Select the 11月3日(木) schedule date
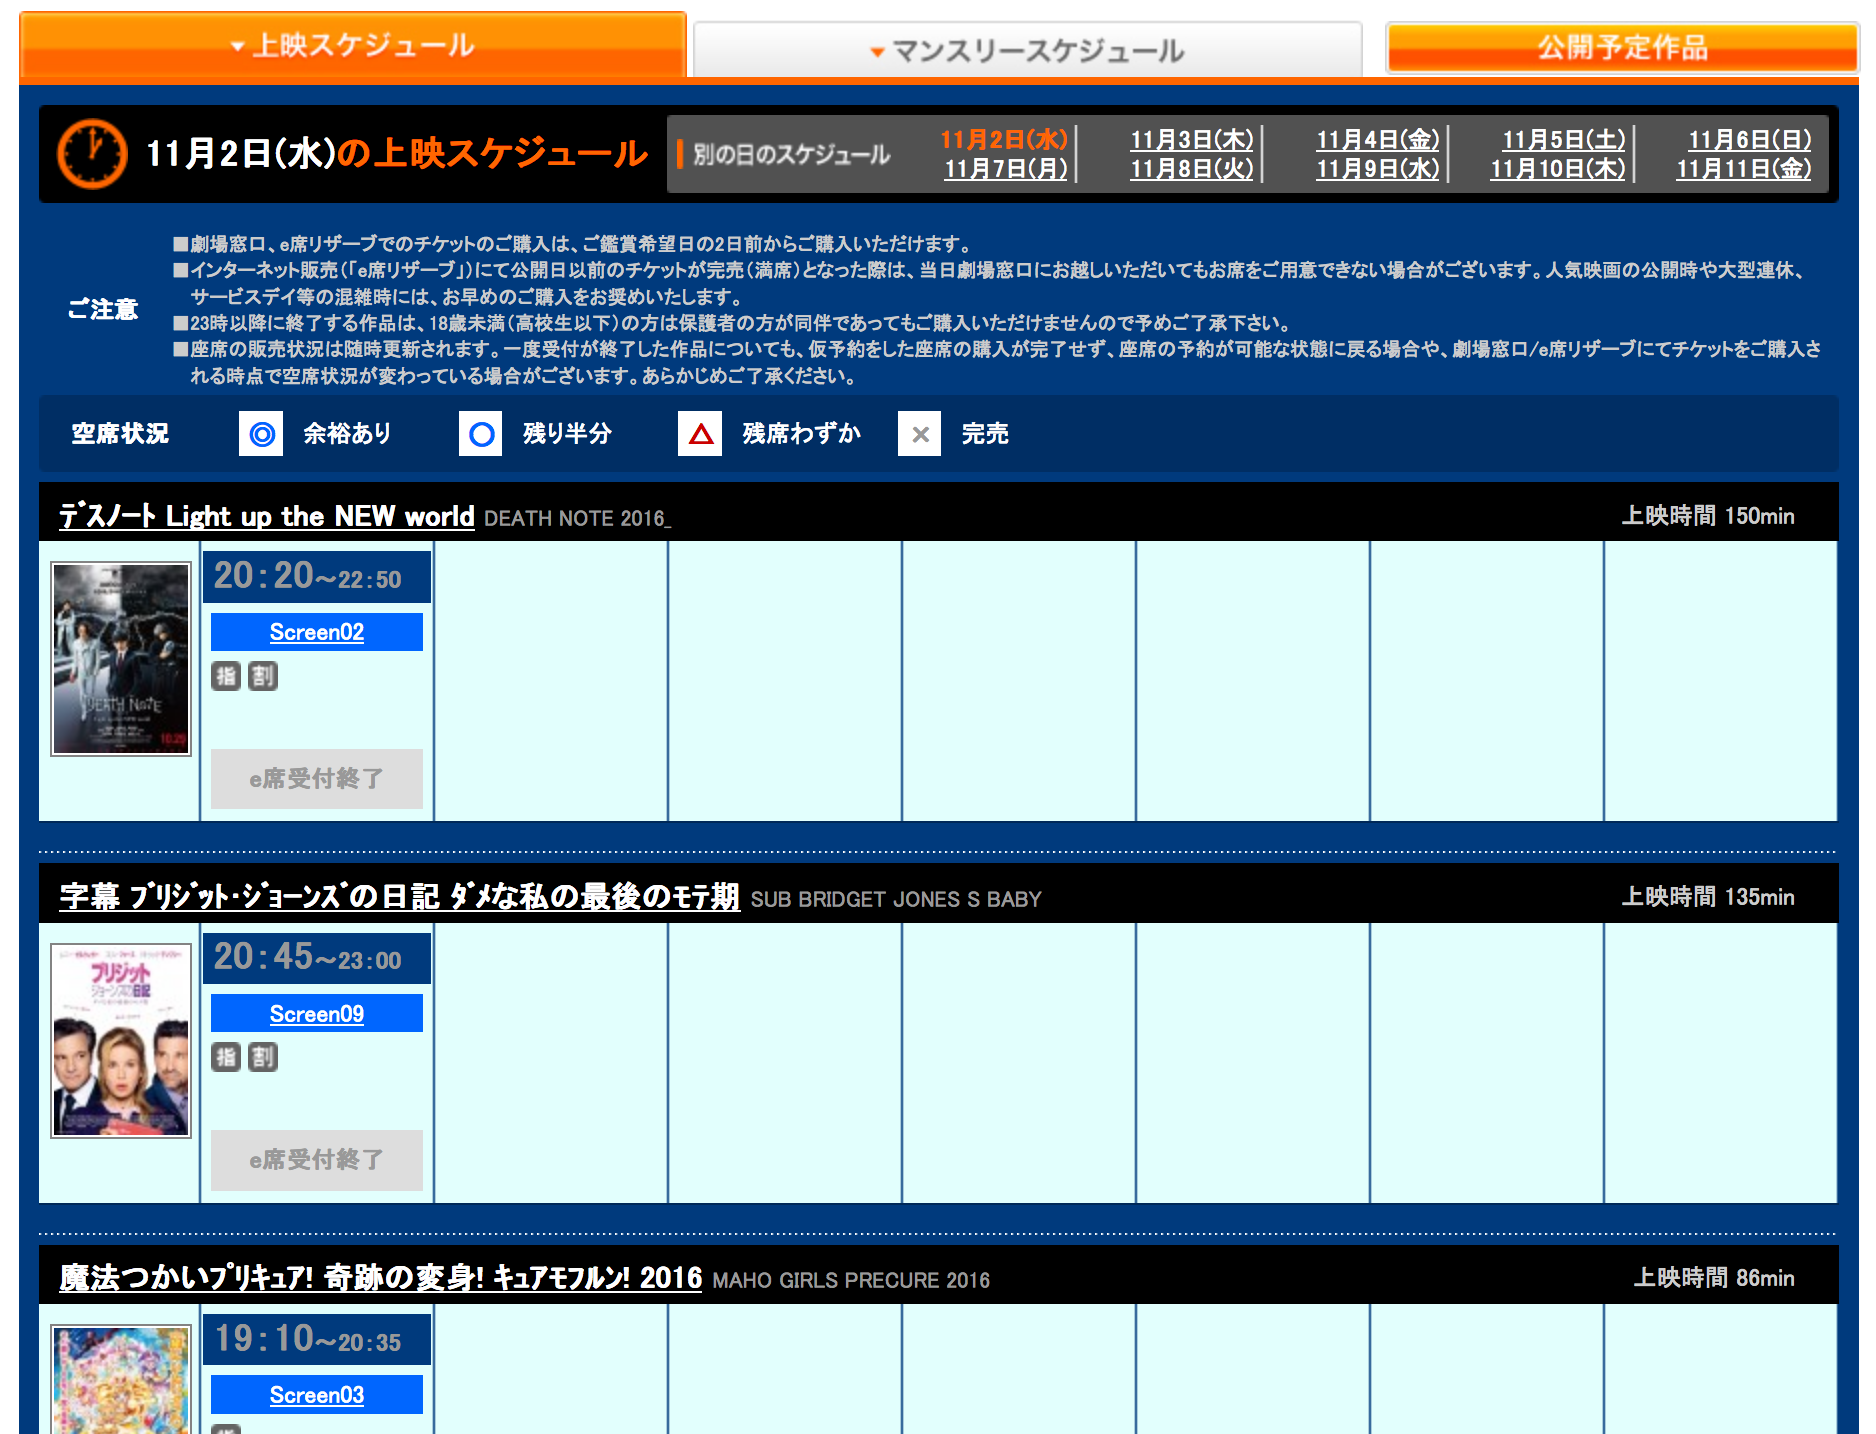The image size is (1876, 1434). click(1192, 139)
